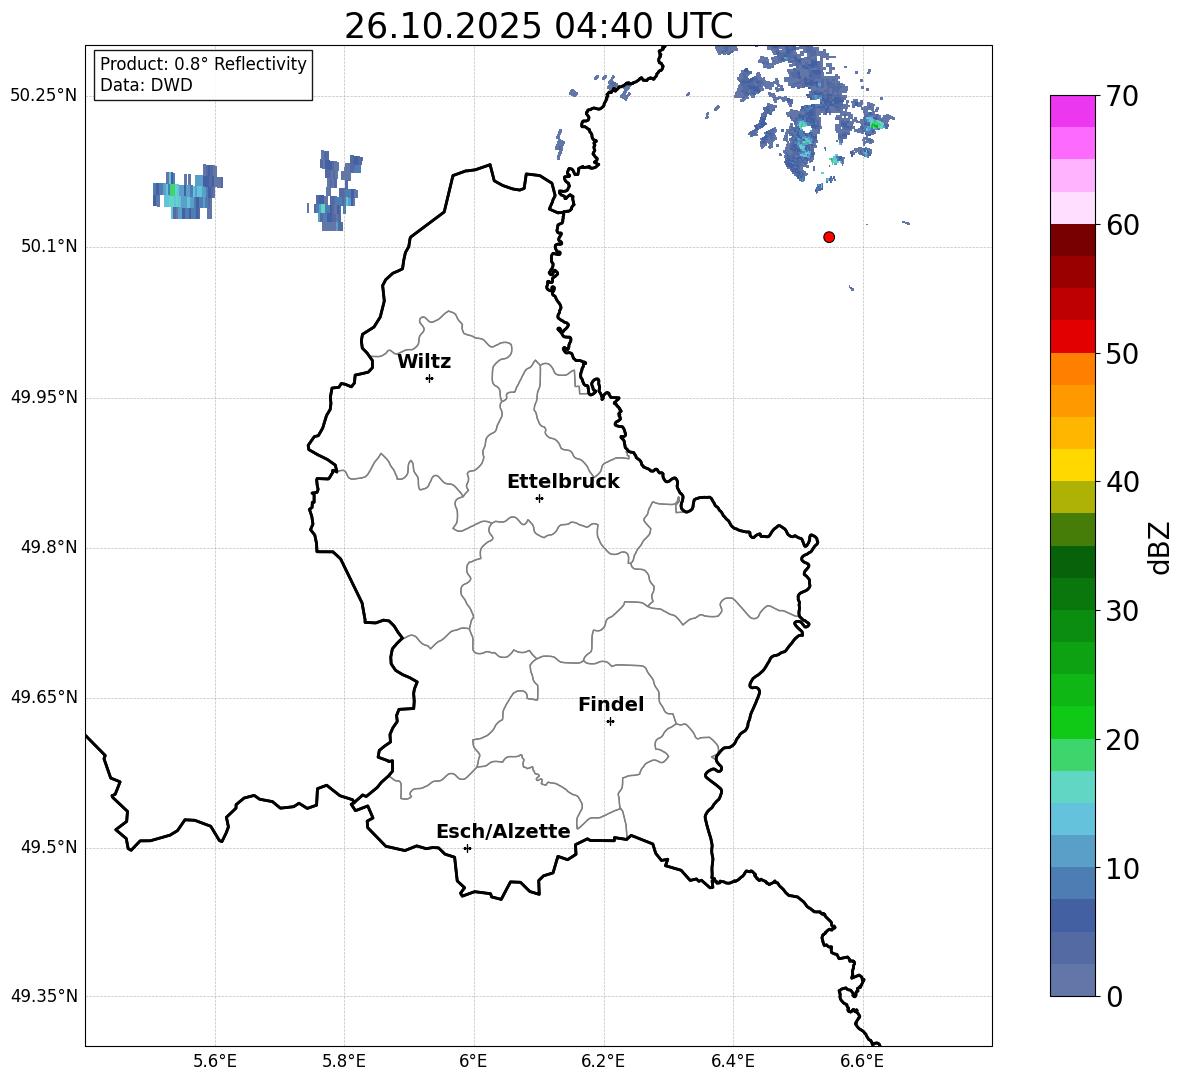Click the colorbar tick value 40

click(1122, 482)
